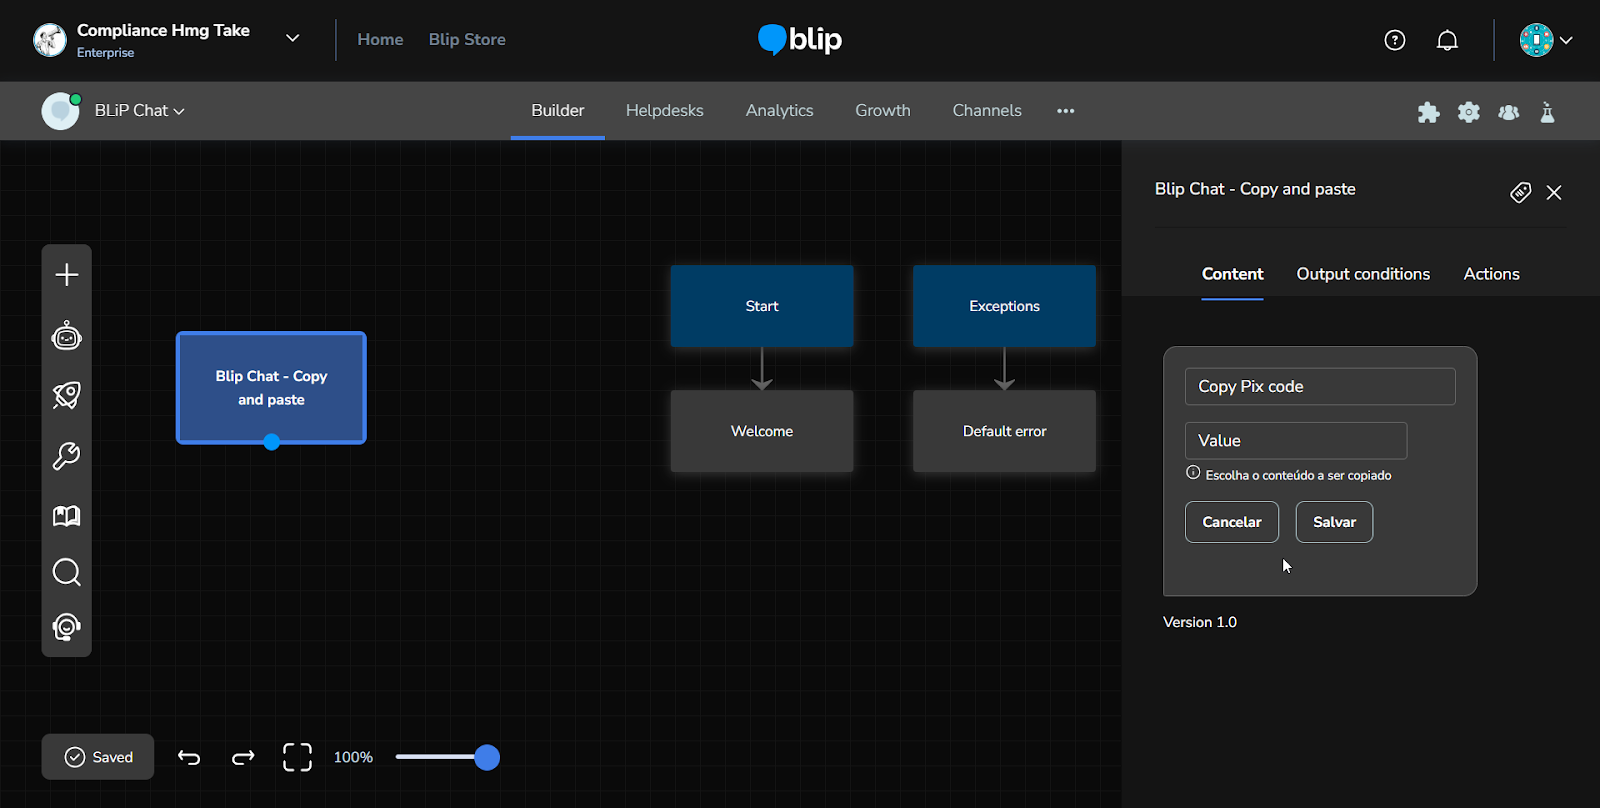This screenshot has width=1600, height=808.
Task: Open the bot robot icon in sidebar
Action: pos(67,336)
